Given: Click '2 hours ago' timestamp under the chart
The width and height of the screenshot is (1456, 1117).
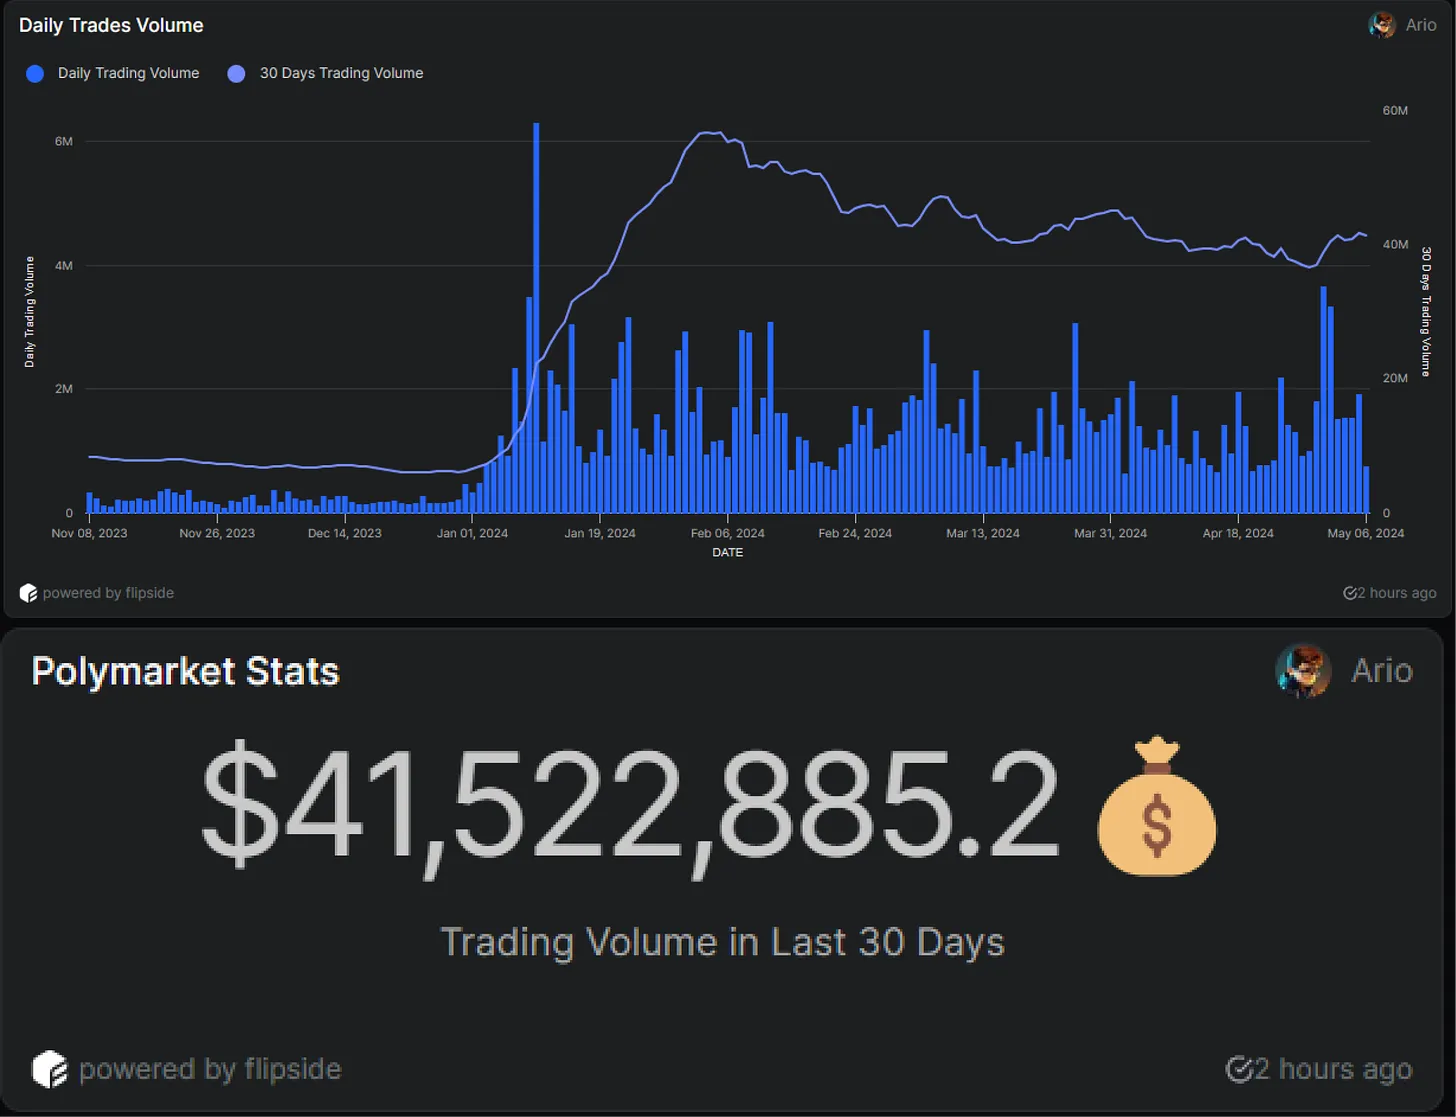Looking at the screenshot, I should [x=1397, y=593].
